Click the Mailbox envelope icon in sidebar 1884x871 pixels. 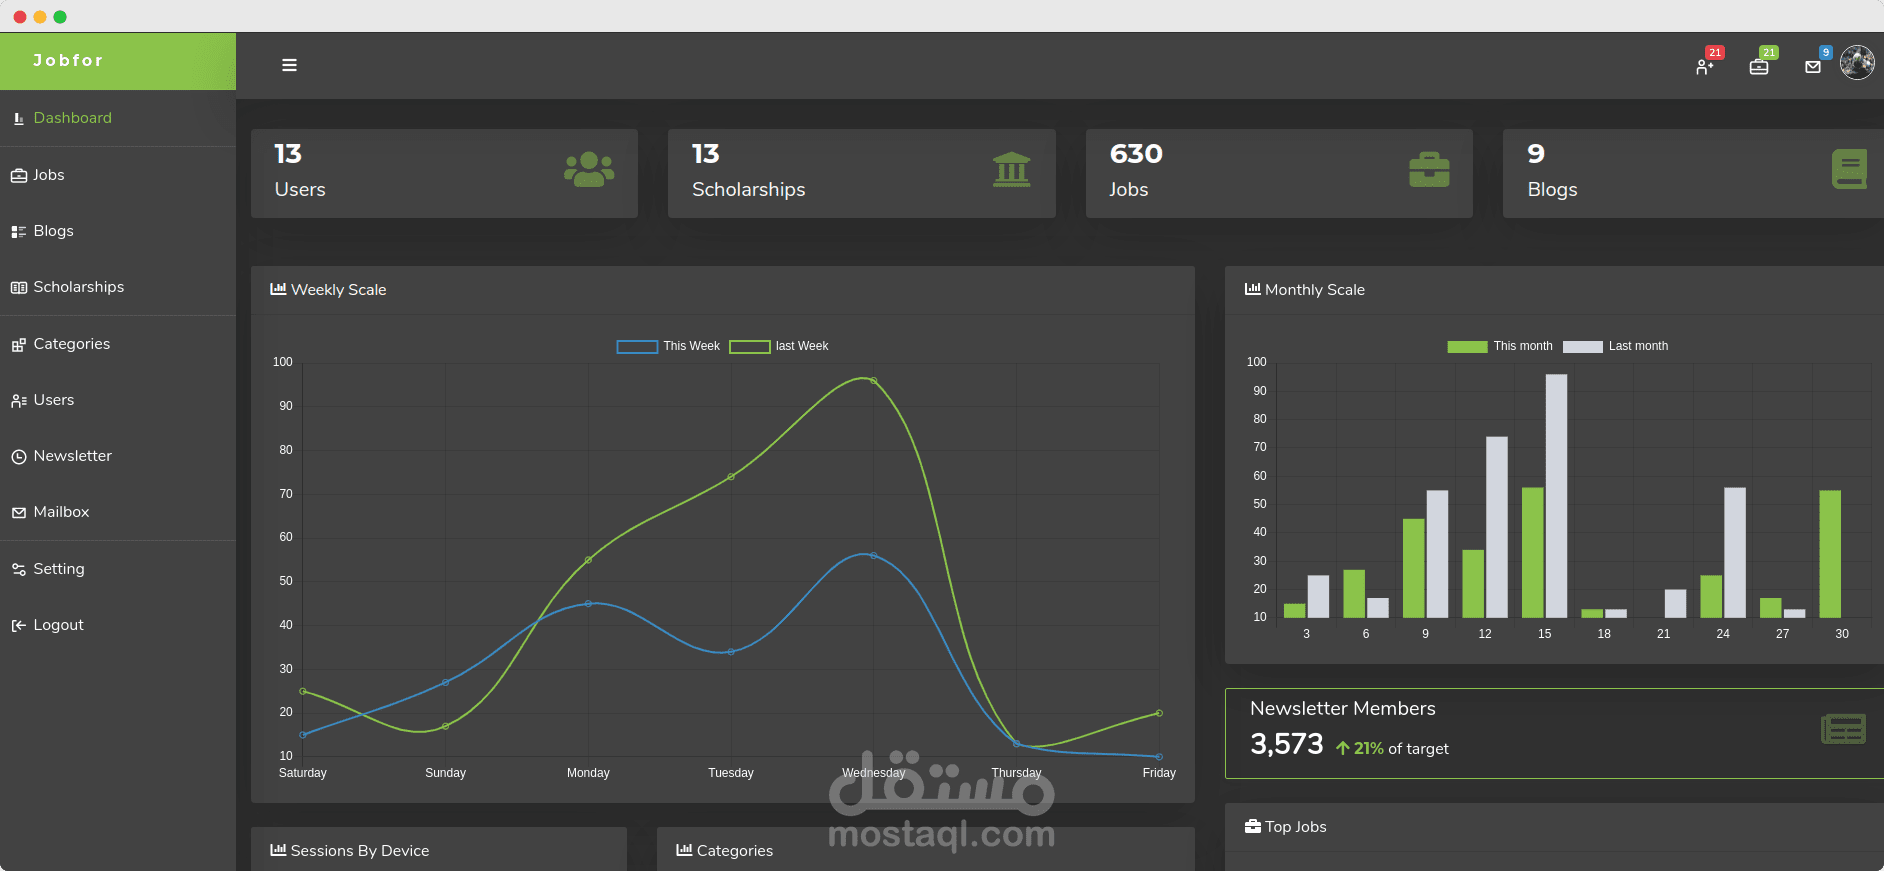pyautogui.click(x=19, y=512)
